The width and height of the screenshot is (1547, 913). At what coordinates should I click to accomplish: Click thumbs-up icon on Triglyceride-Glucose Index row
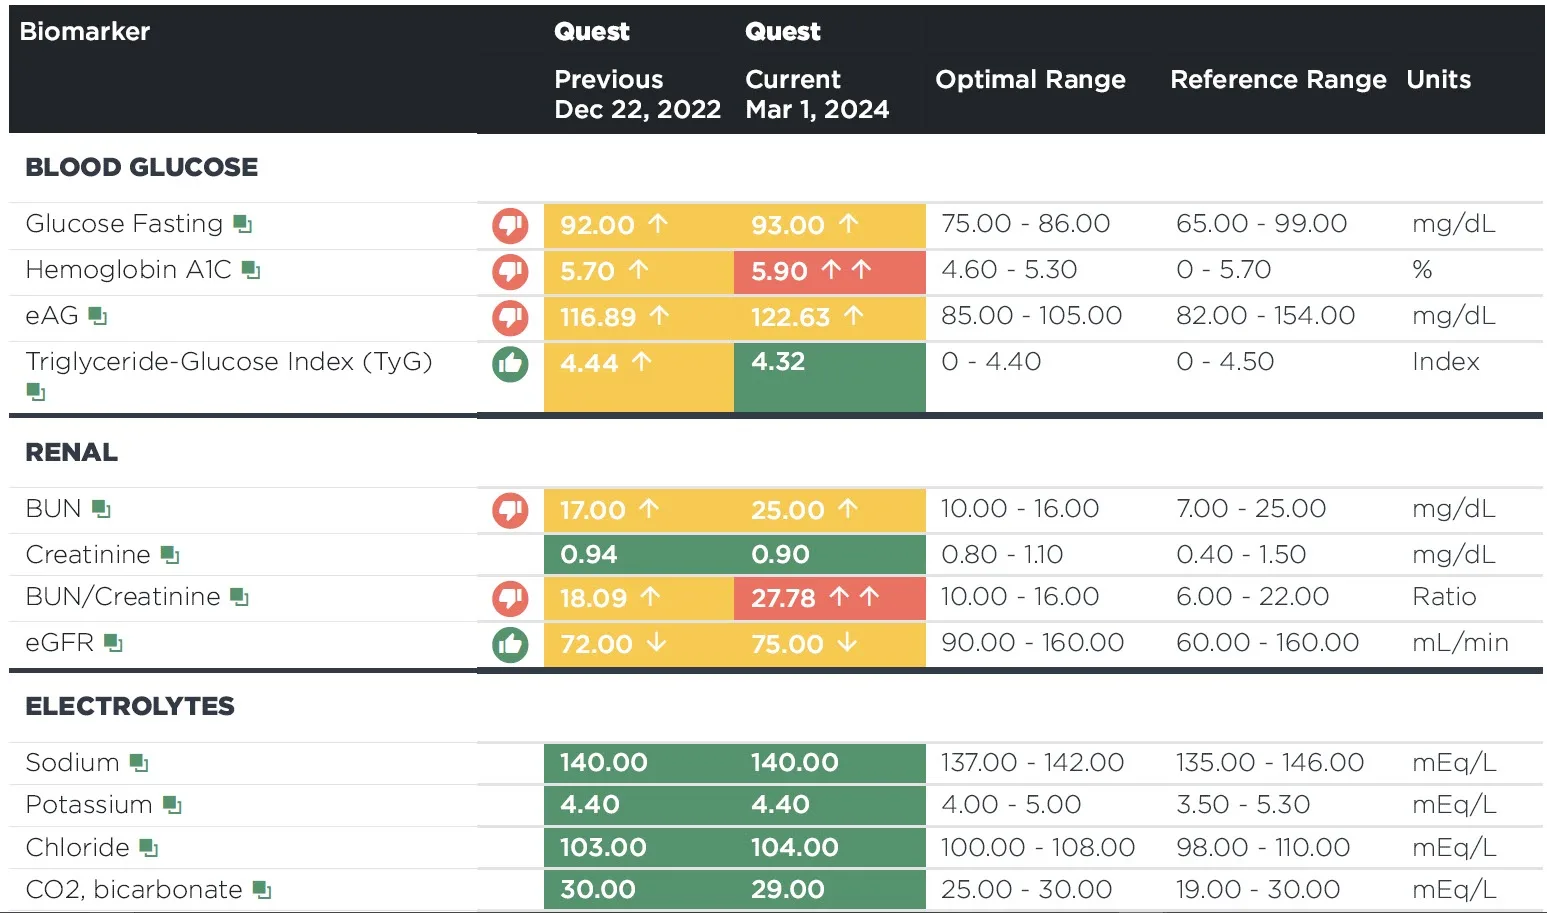click(510, 364)
